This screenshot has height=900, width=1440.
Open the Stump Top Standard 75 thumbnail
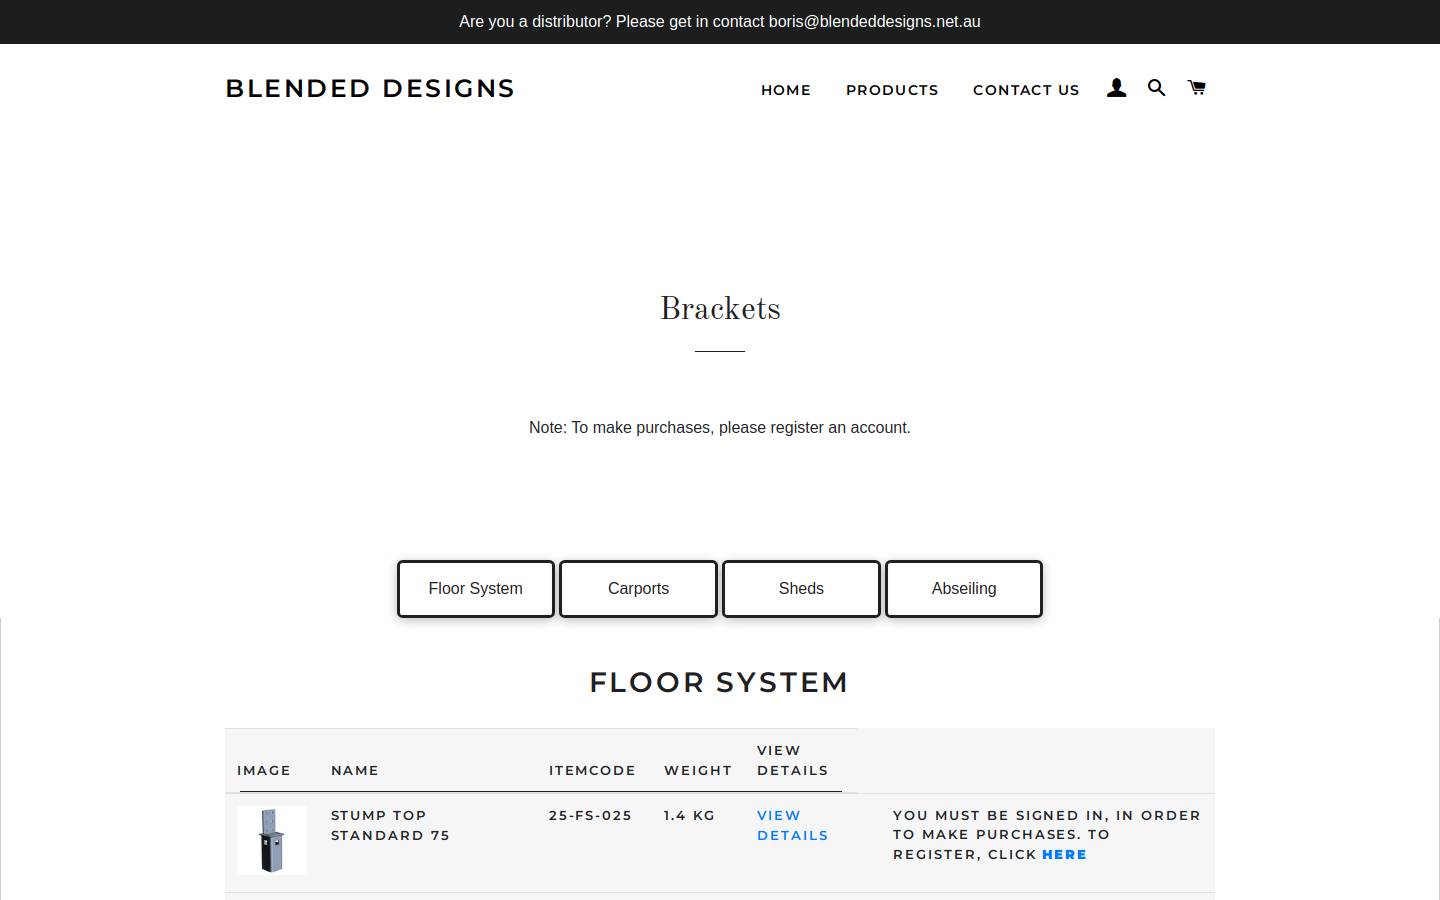tap(272, 840)
